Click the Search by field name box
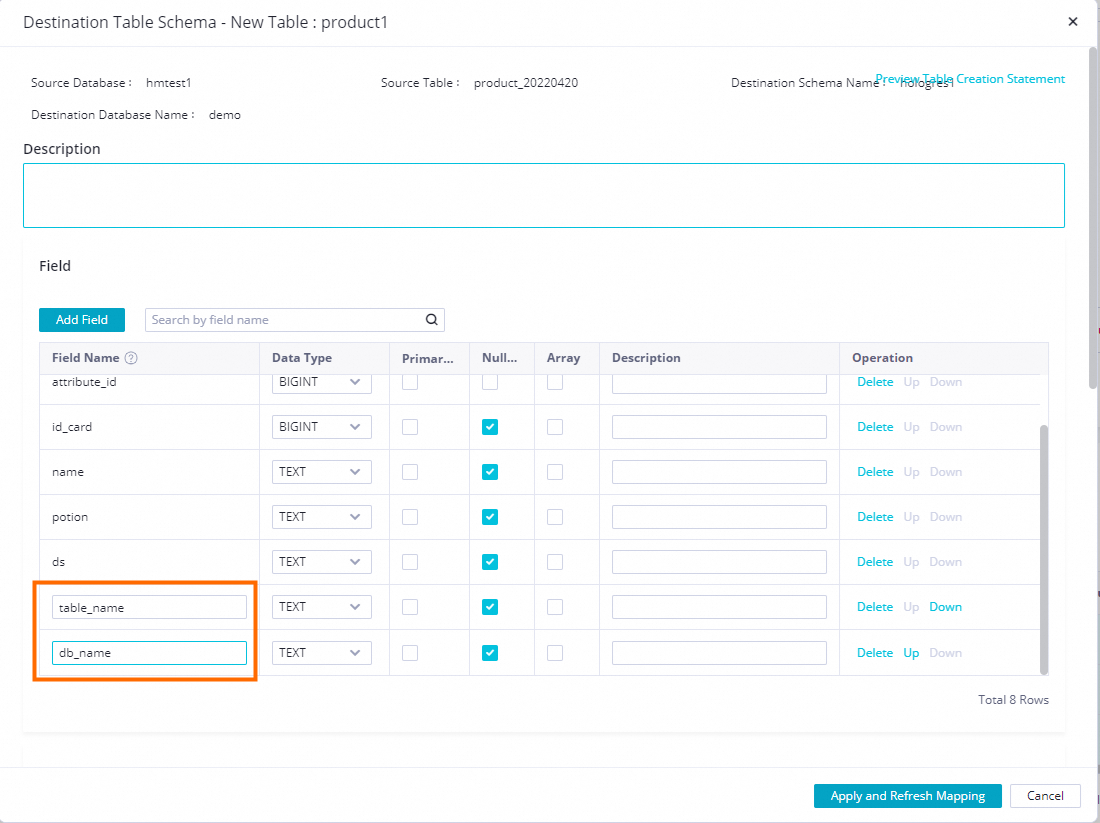Viewport: 1100px width, 823px height. (285, 320)
